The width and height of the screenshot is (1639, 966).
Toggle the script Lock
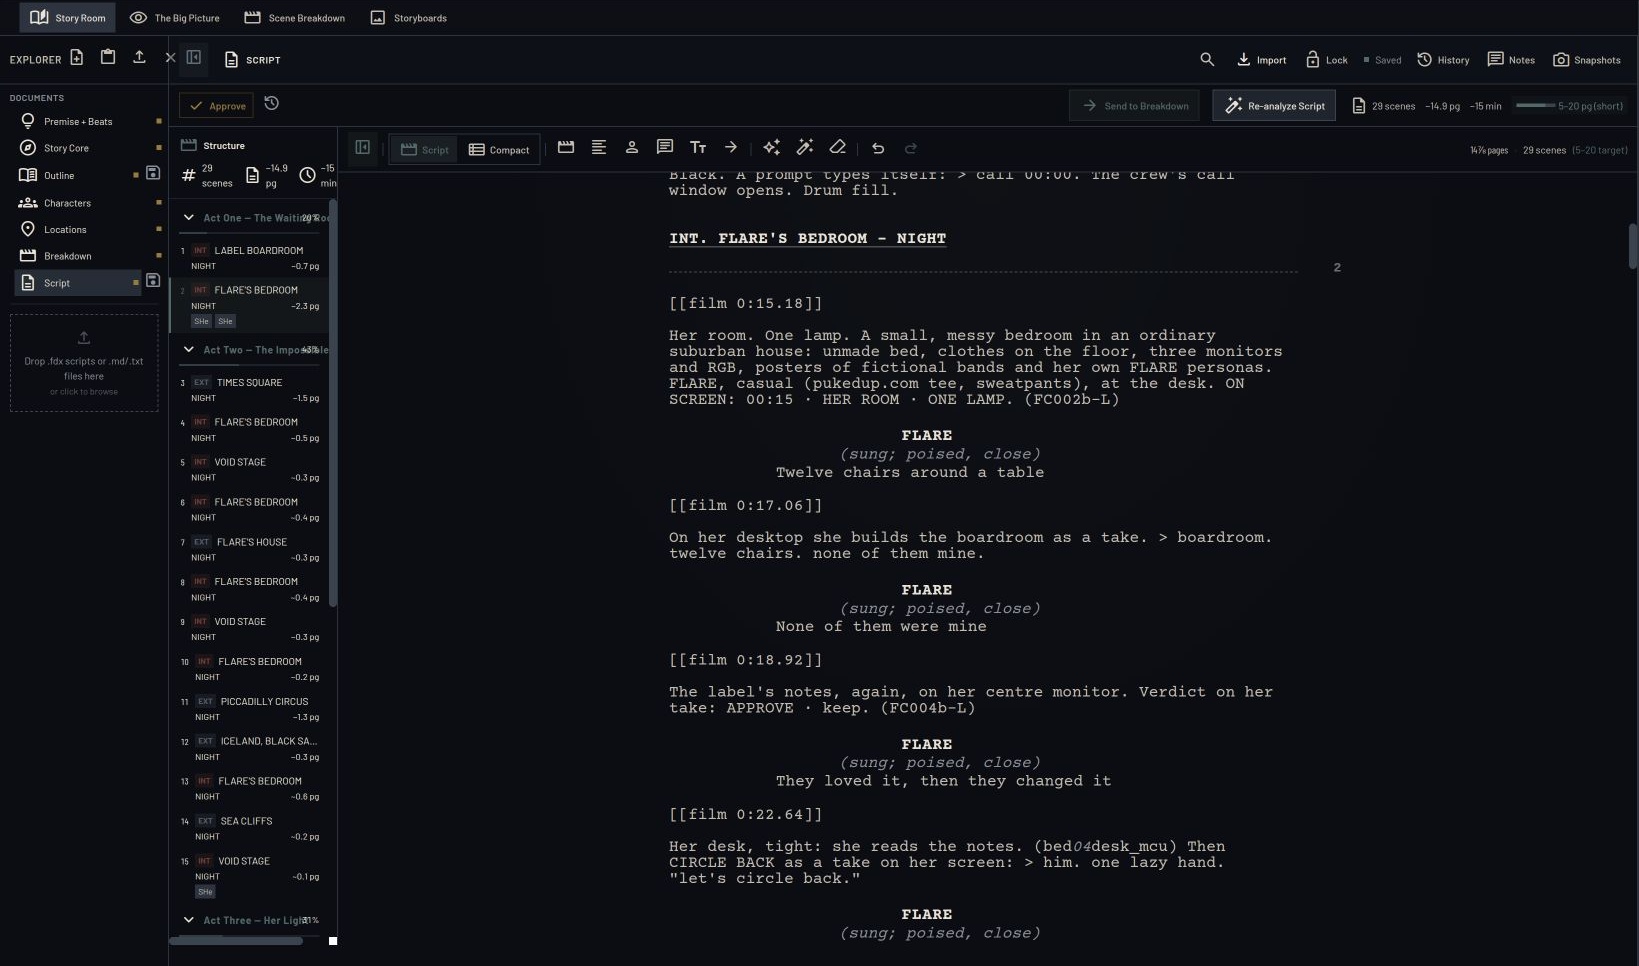point(1327,59)
